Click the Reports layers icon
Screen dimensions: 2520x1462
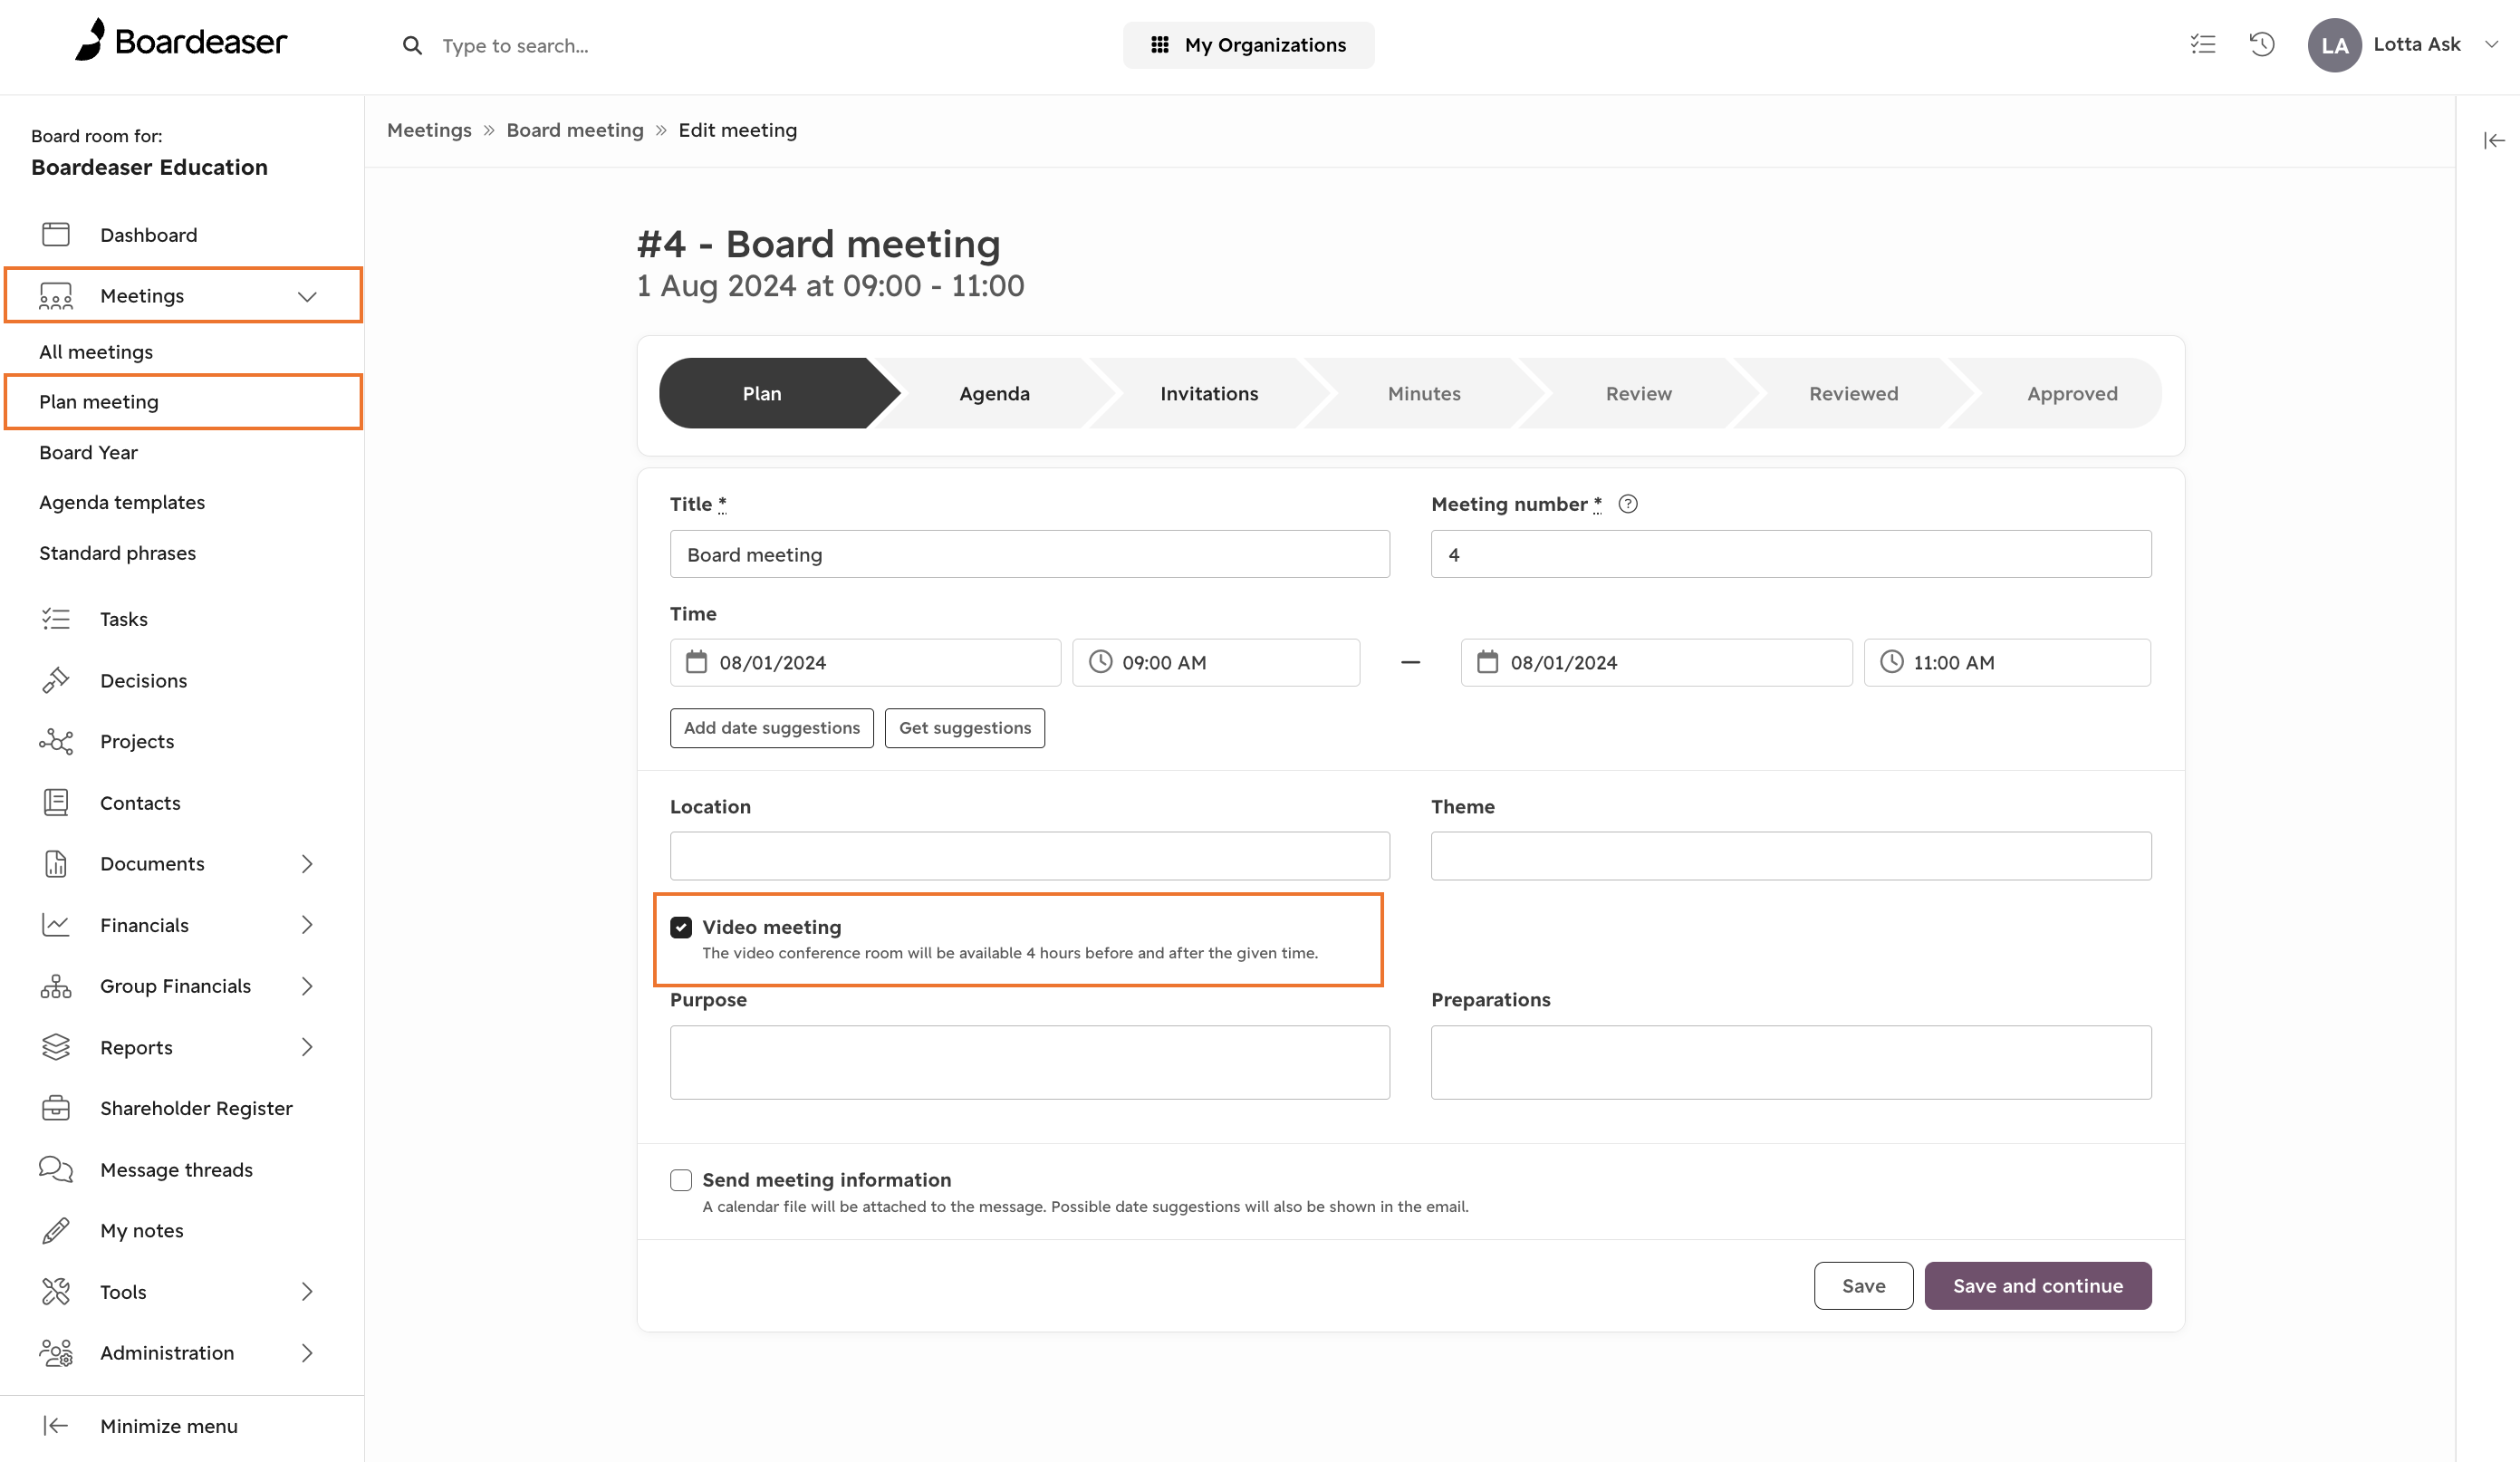(x=56, y=1047)
